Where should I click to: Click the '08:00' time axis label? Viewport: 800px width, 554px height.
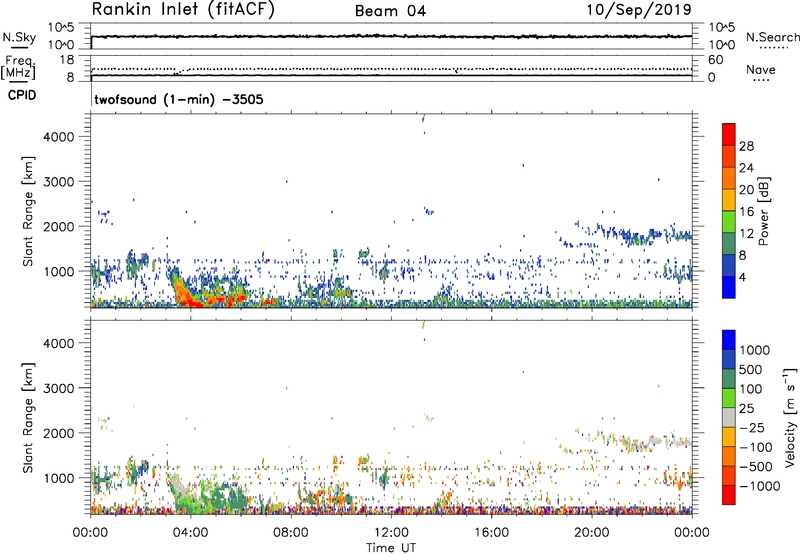tap(291, 533)
